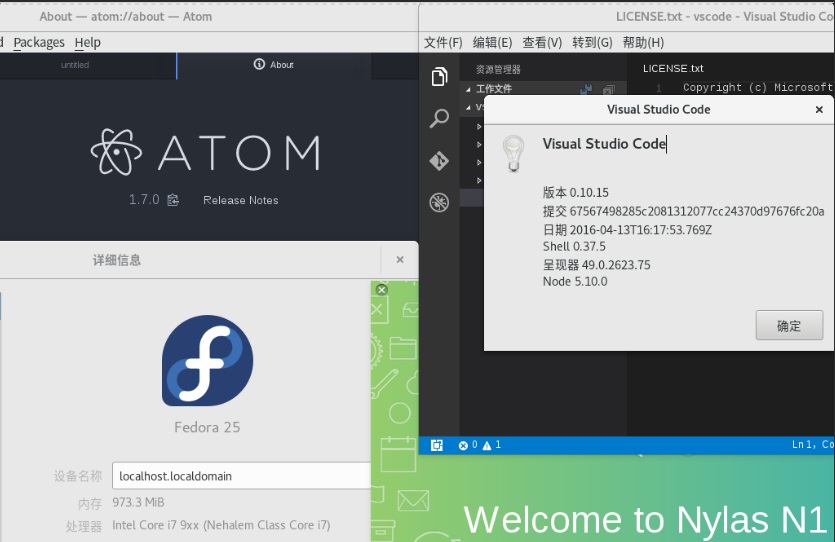835x542 pixels.
Task: Click the 呈现器 49.0.2623.75 line
Action: point(596,265)
